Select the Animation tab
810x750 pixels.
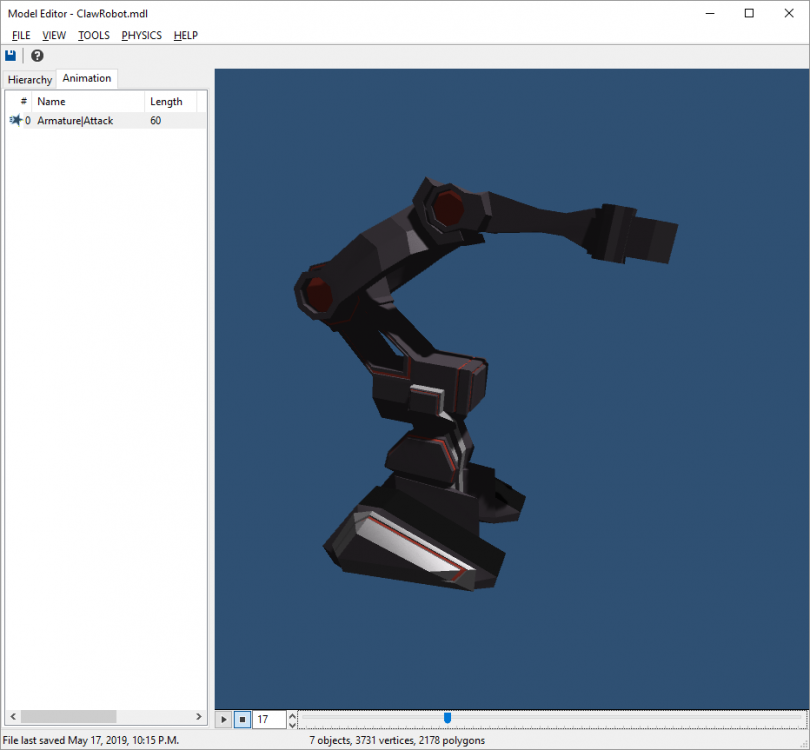tap(87, 79)
